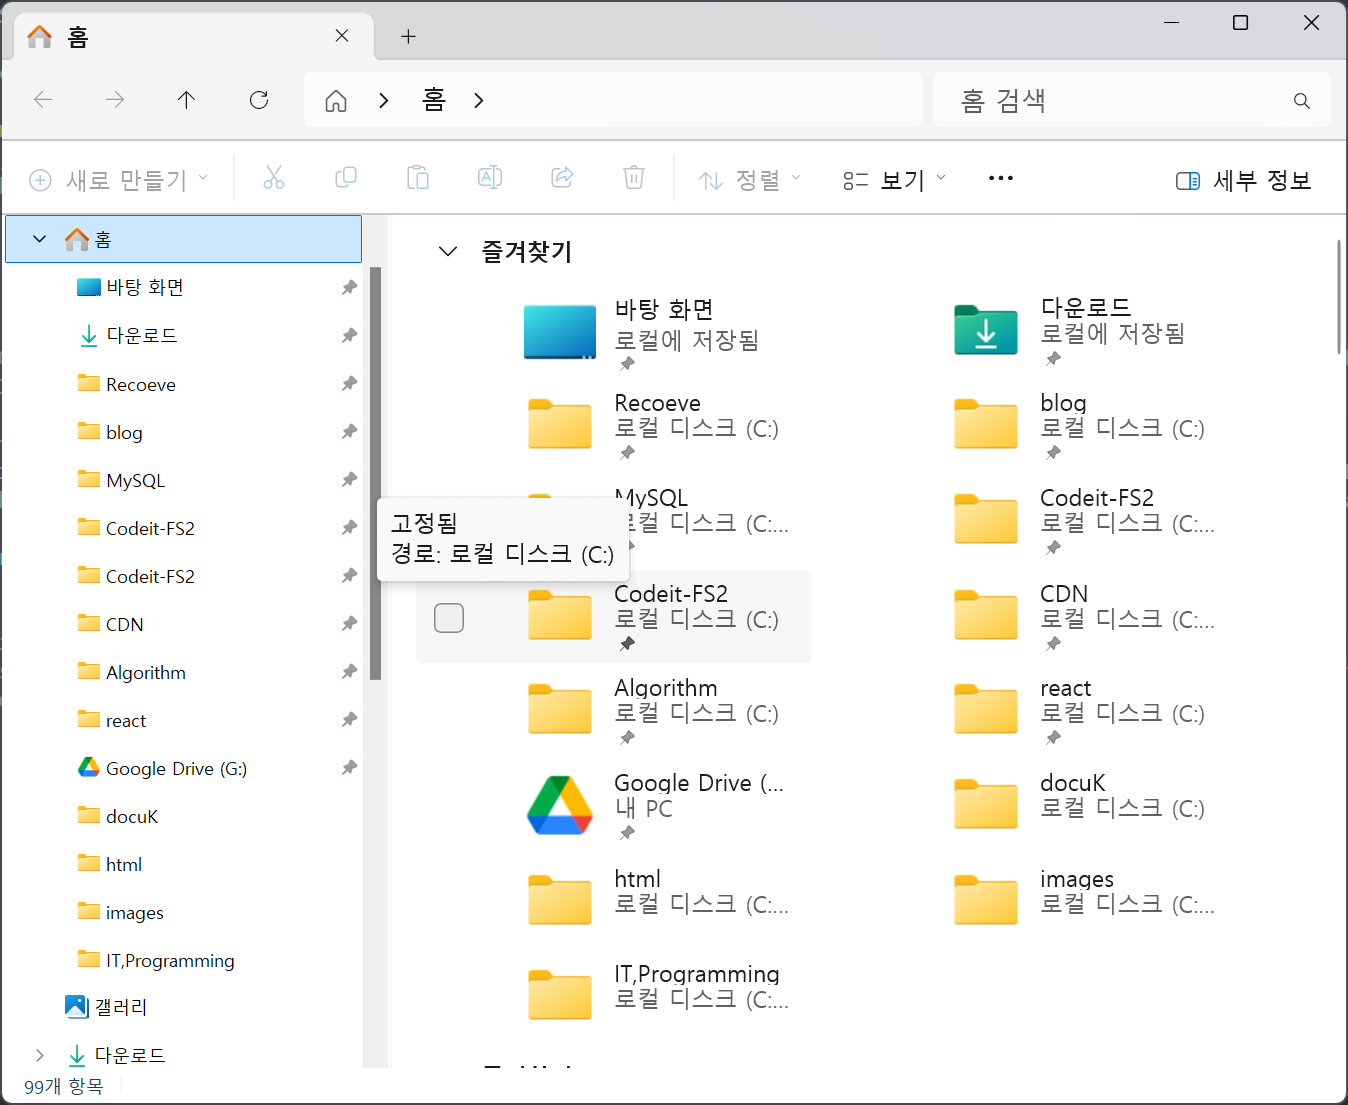The width and height of the screenshot is (1348, 1105).
Task: Select react in the sidebar
Action: tap(126, 720)
